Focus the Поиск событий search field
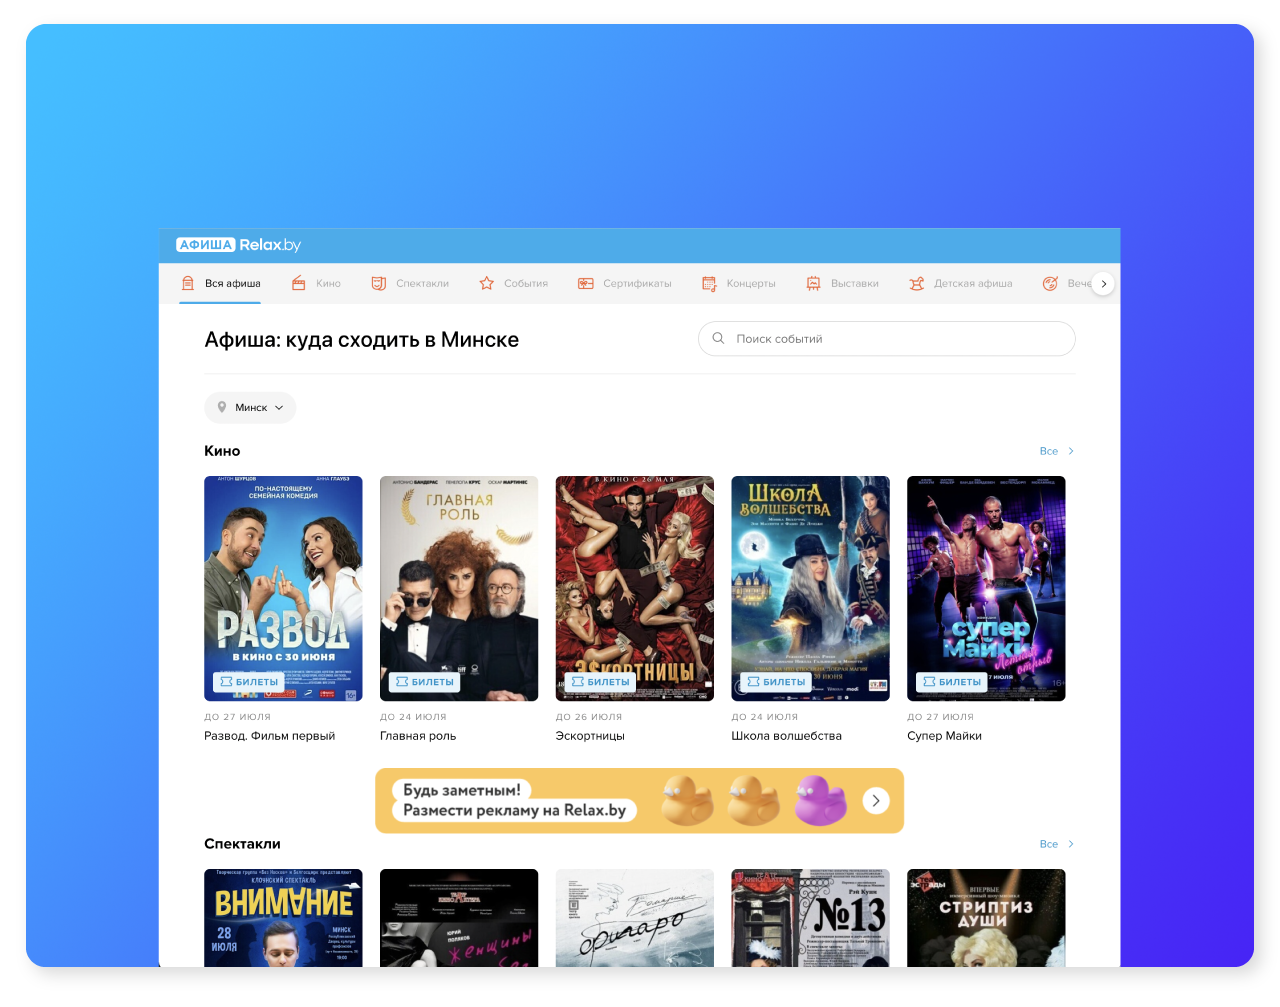The height and width of the screenshot is (1007, 1280). click(x=887, y=338)
